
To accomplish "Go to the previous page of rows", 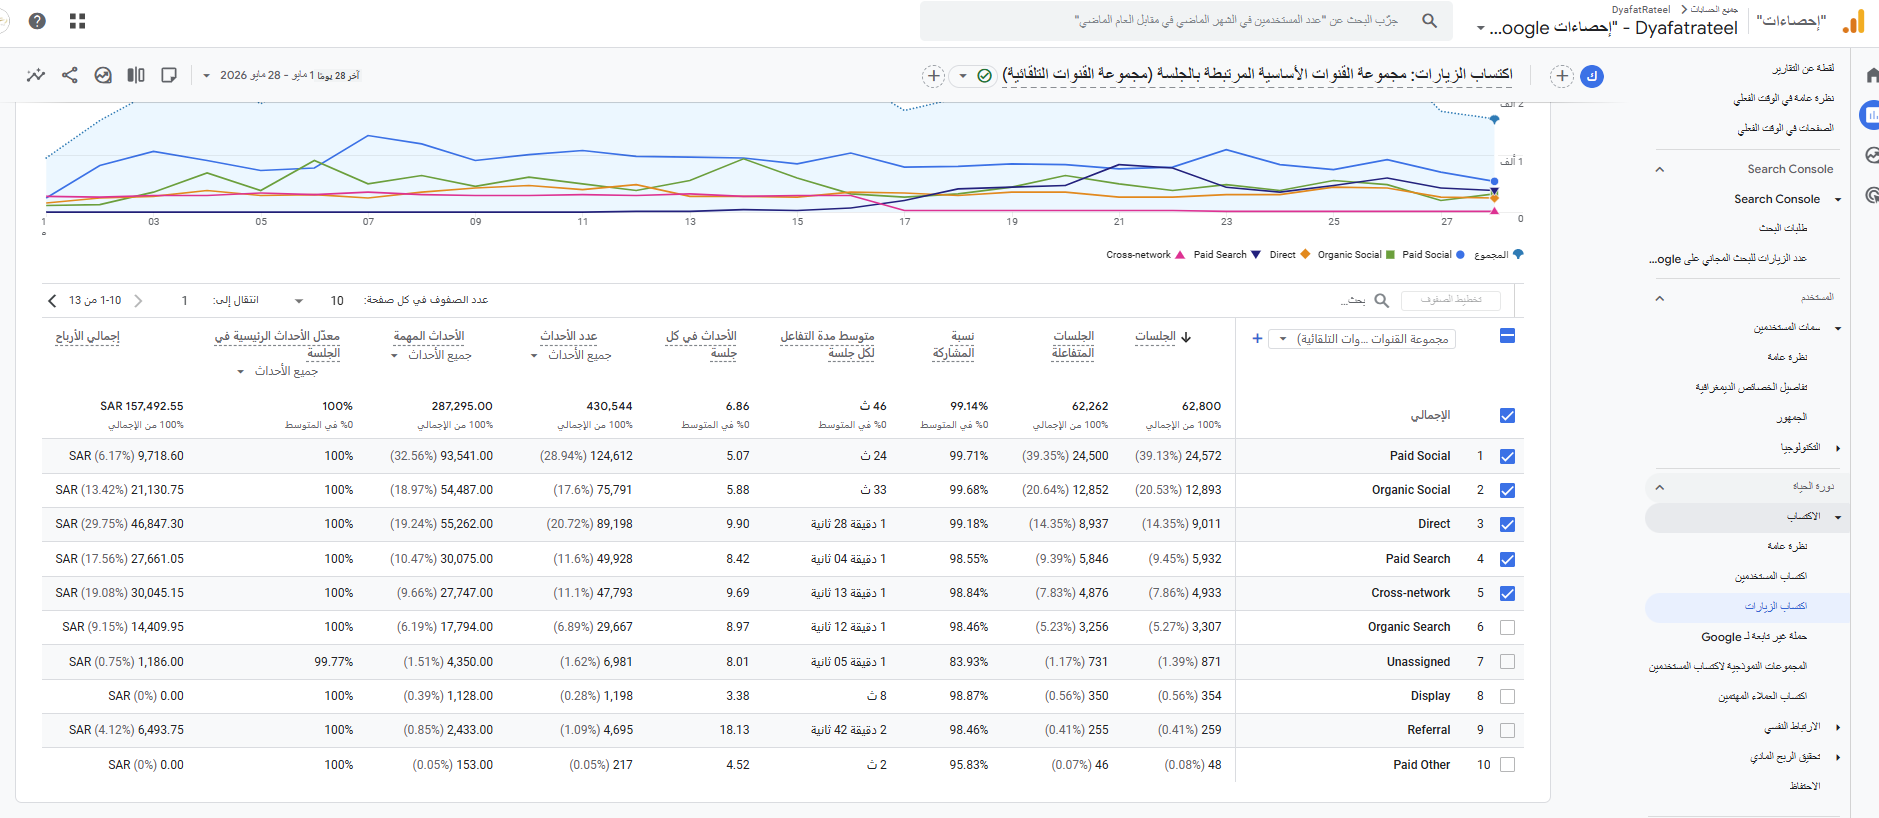I will [138, 300].
